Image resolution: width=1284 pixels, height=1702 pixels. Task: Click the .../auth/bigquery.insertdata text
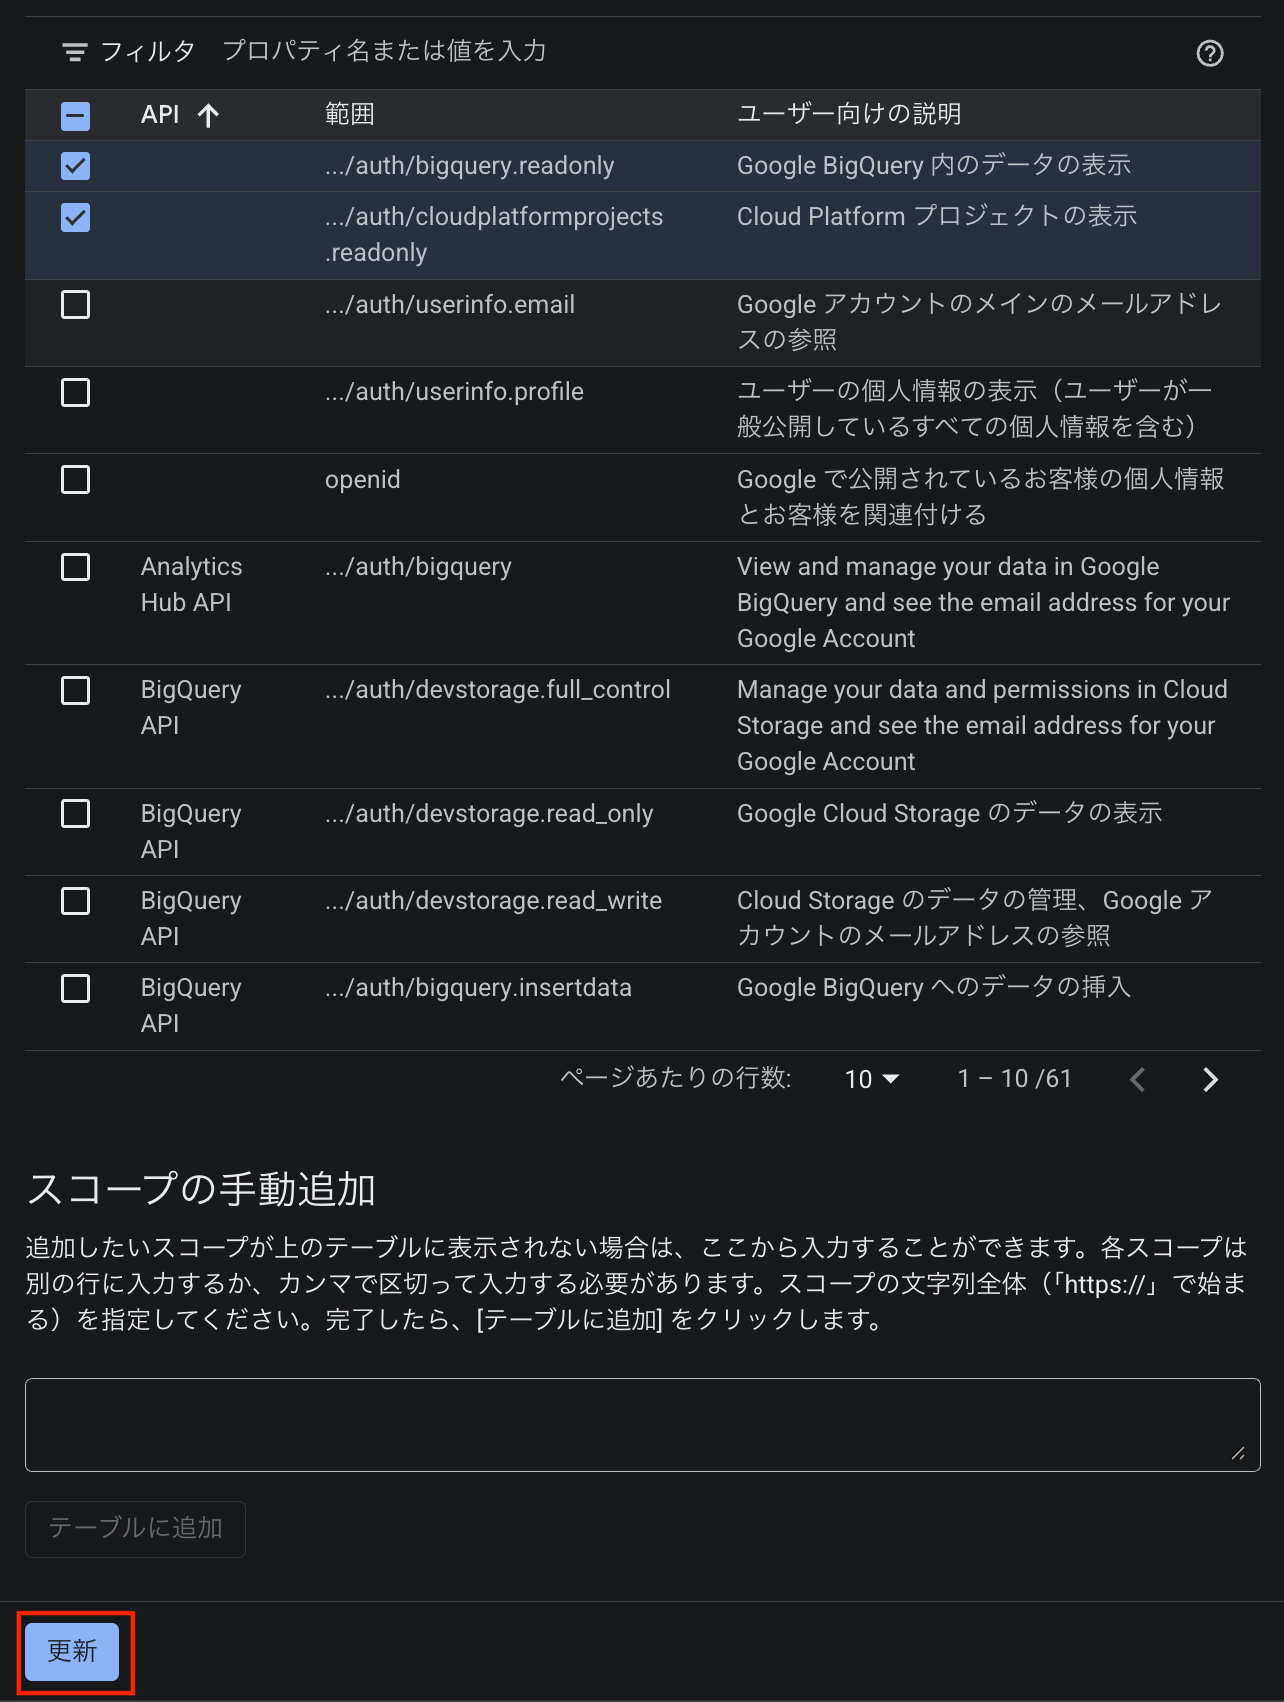(x=478, y=988)
